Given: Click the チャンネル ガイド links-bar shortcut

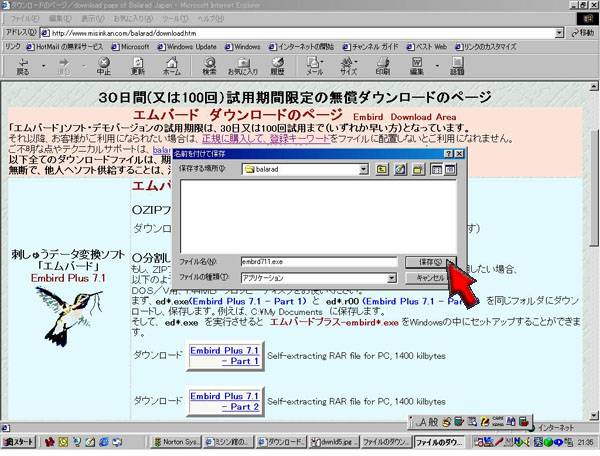Looking at the screenshot, I should pyautogui.click(x=370, y=47).
